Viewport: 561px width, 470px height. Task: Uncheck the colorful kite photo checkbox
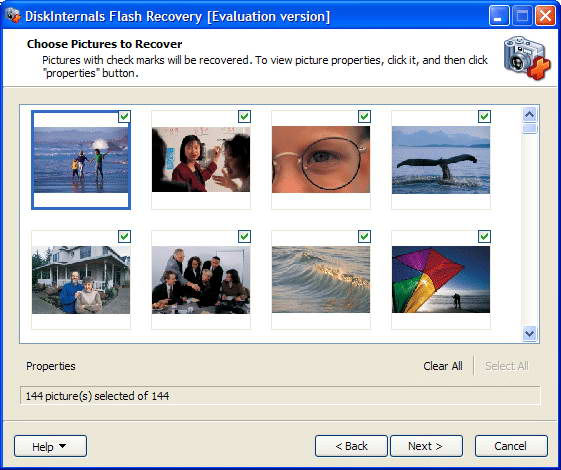(x=484, y=236)
